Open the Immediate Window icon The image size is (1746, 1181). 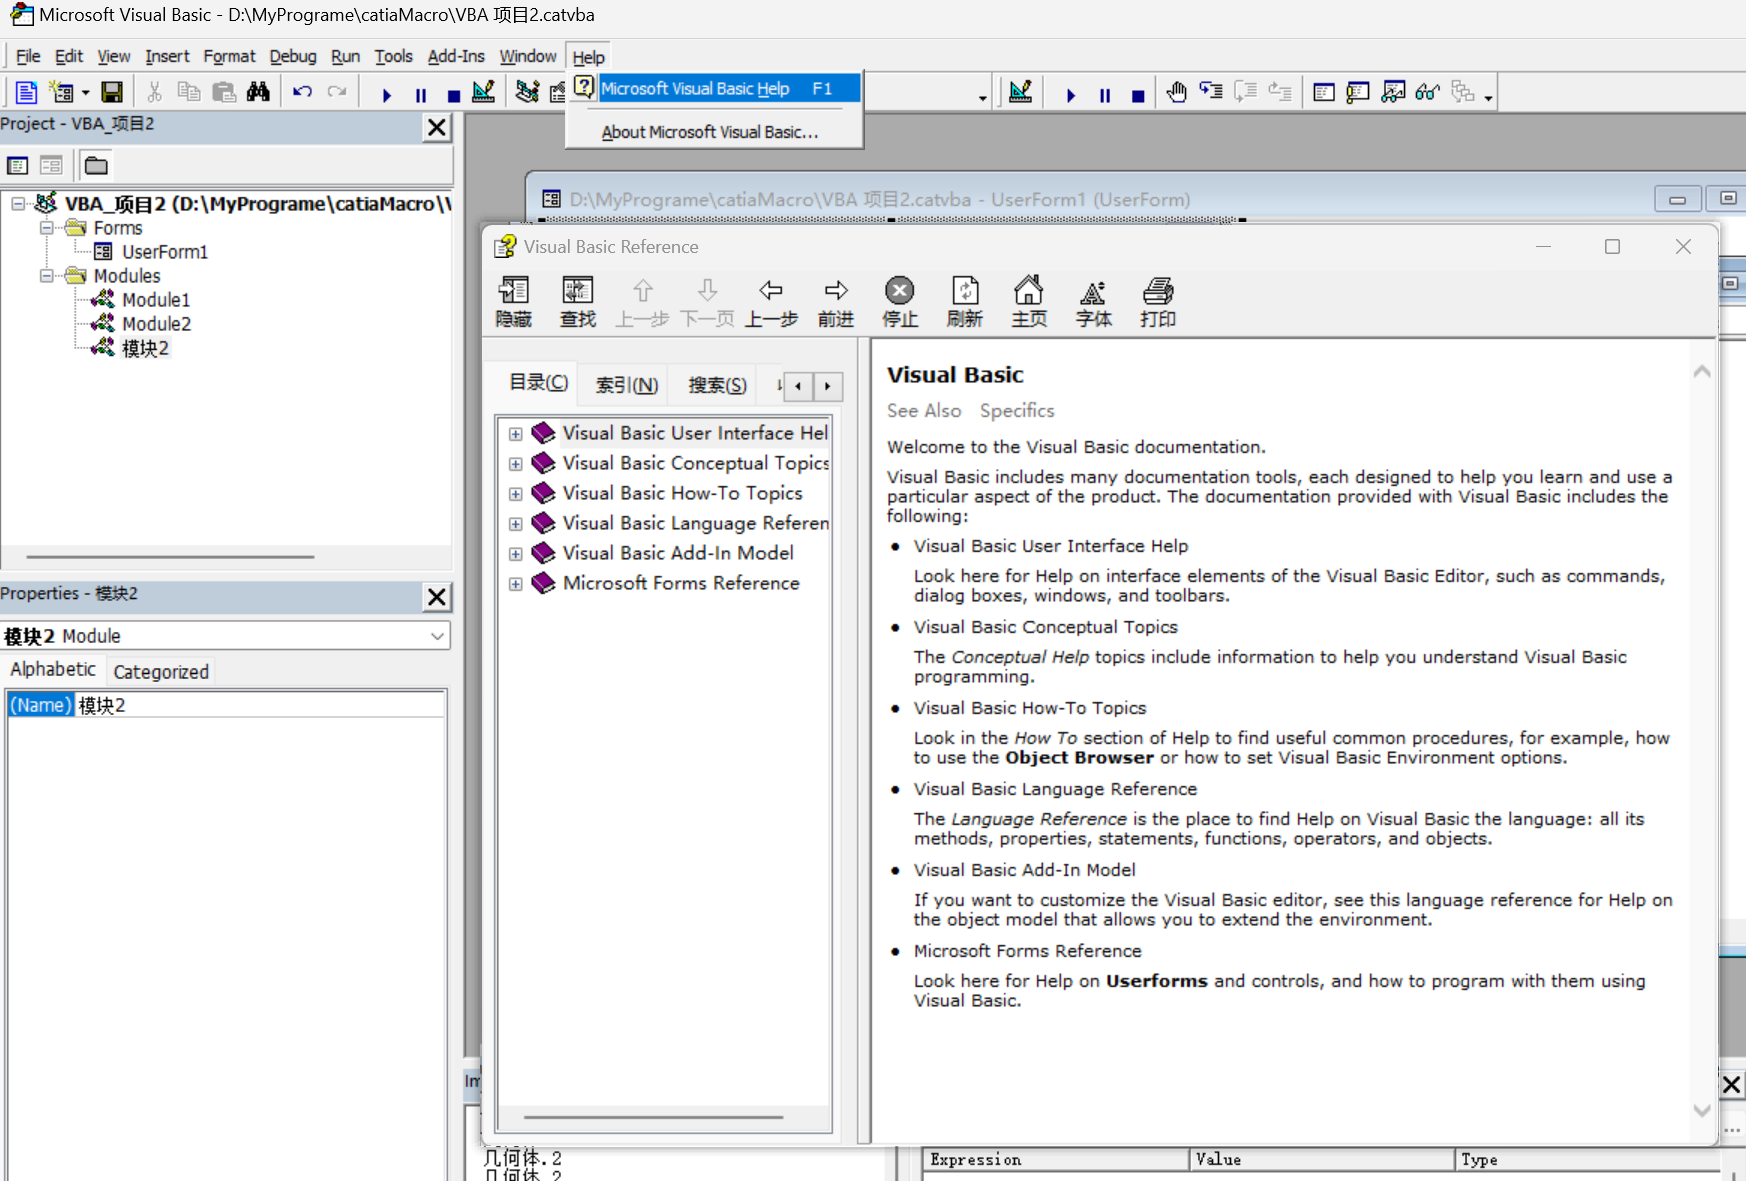1358,93
